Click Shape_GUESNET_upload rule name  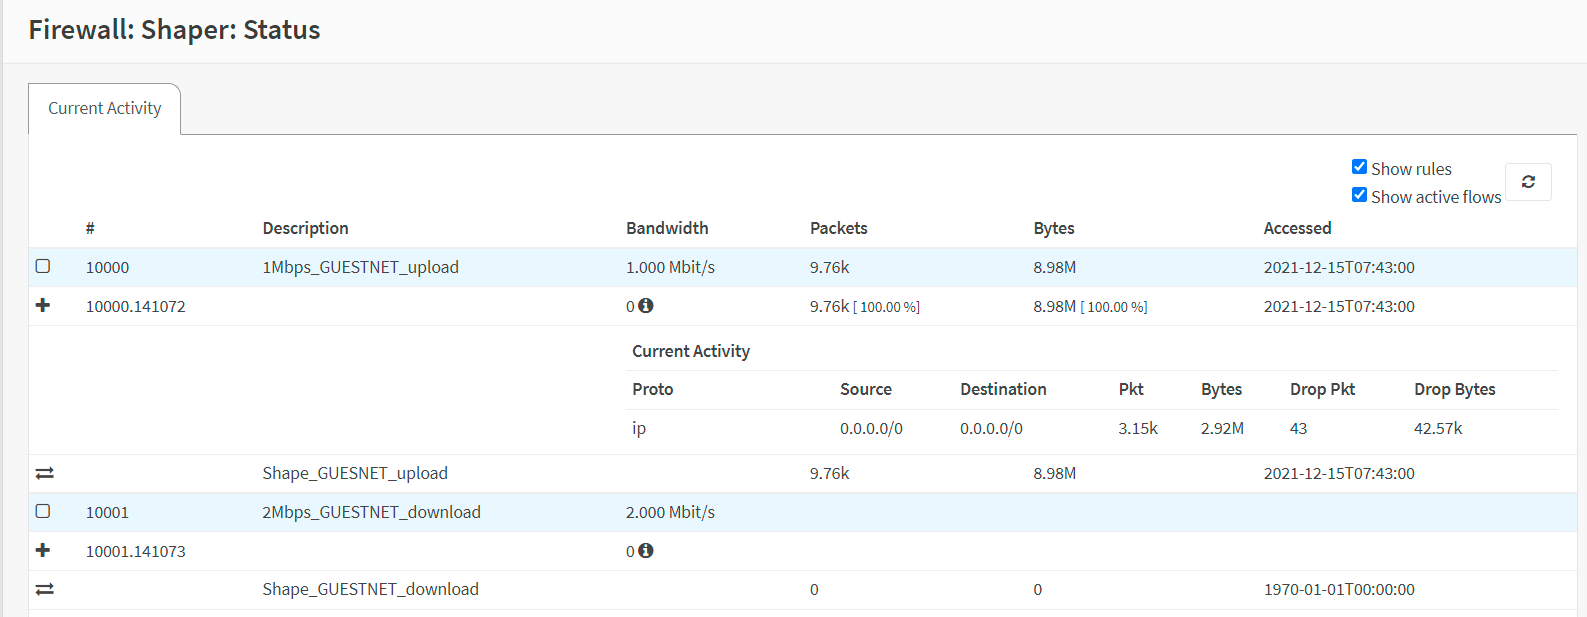[355, 473]
